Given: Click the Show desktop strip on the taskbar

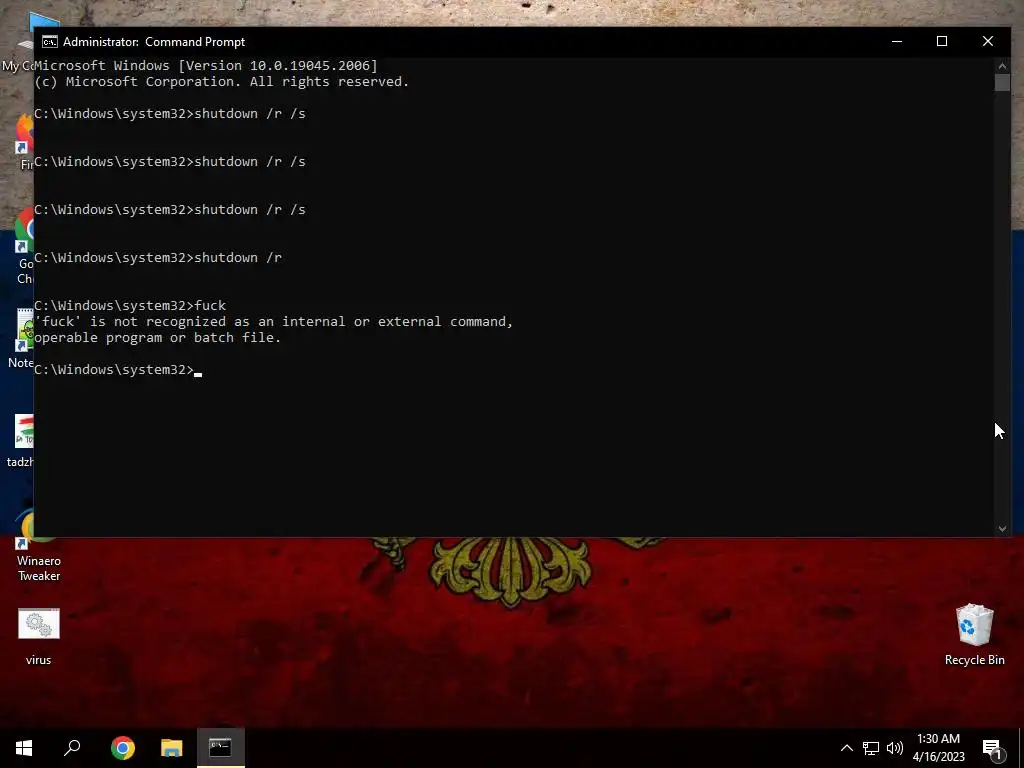Looking at the screenshot, I should click(1021, 748).
